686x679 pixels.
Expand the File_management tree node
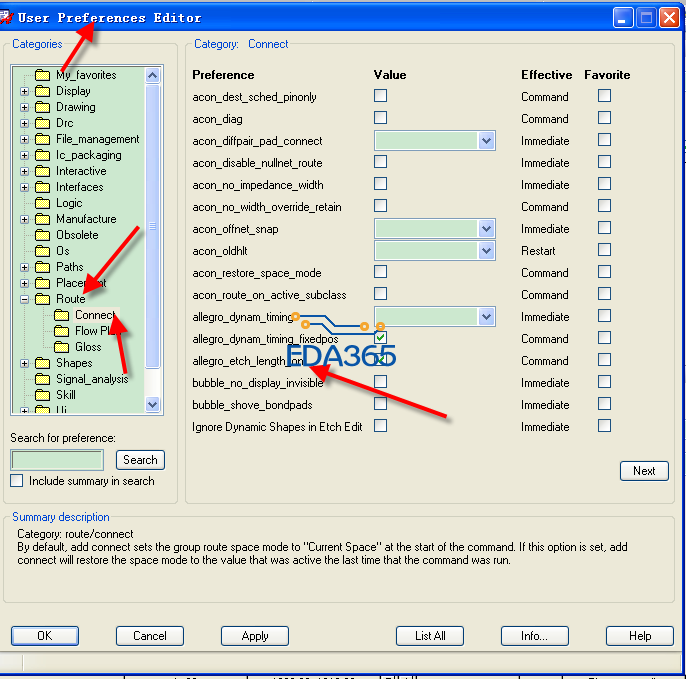tap(24, 140)
